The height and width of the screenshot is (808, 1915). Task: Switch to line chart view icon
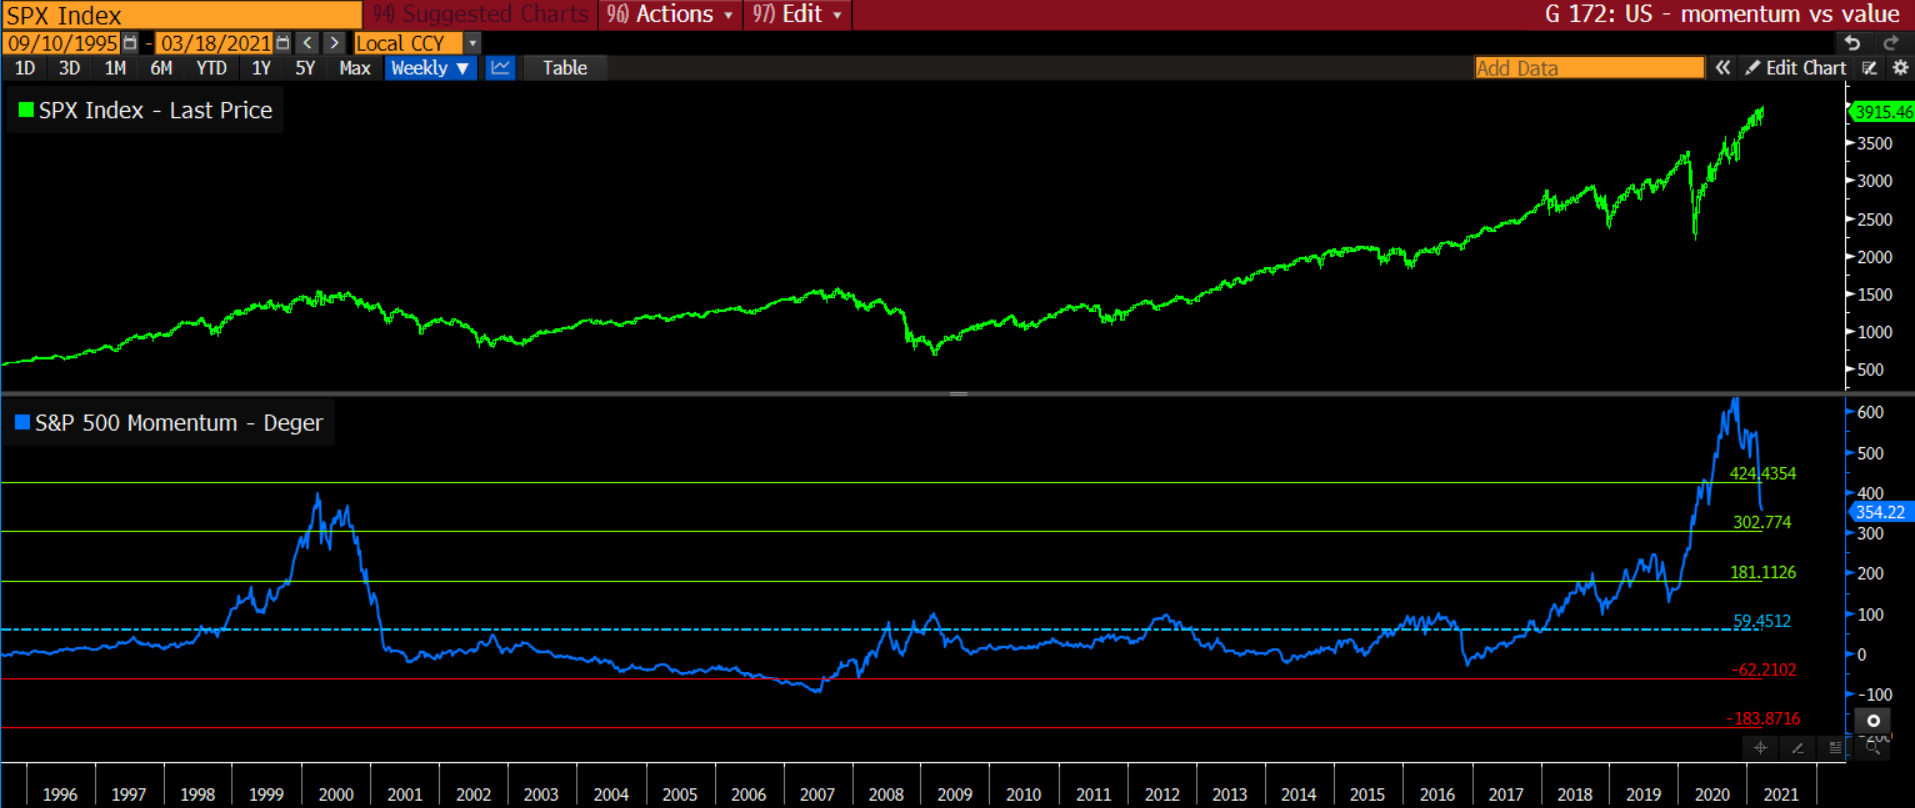(x=500, y=68)
